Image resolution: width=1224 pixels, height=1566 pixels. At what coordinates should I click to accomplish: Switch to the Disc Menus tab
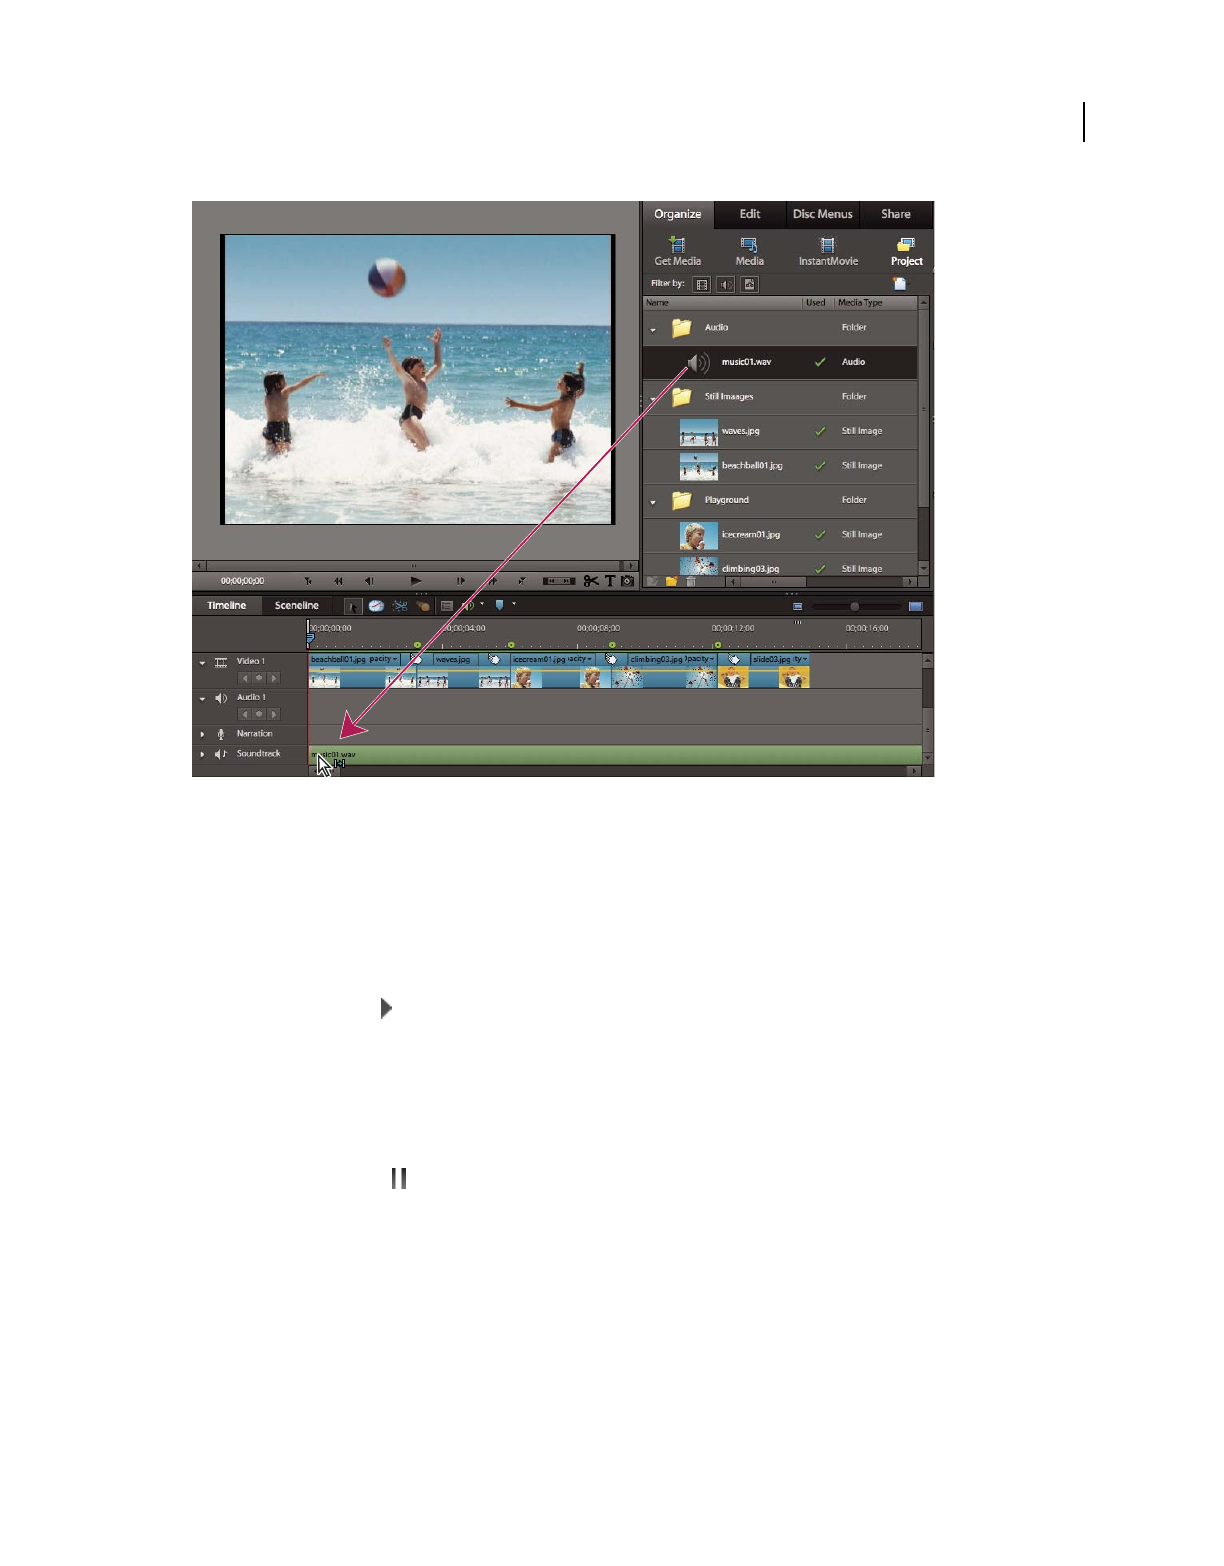(822, 214)
